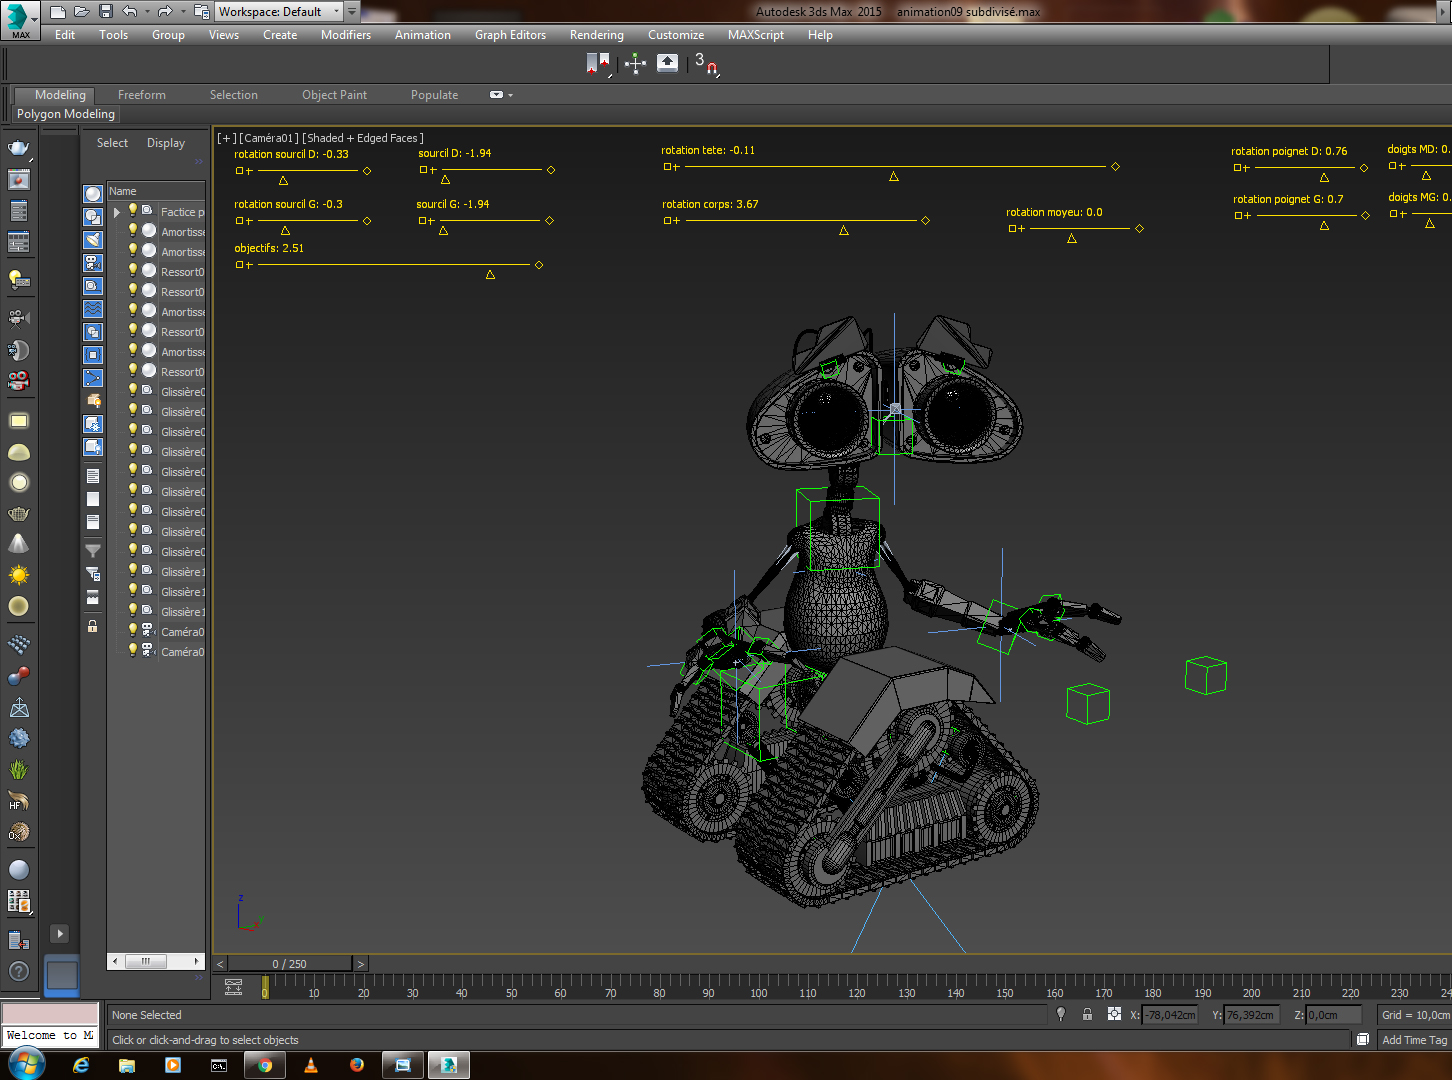
Task: Click the Hair and Fur HF icon
Action: click(19, 801)
